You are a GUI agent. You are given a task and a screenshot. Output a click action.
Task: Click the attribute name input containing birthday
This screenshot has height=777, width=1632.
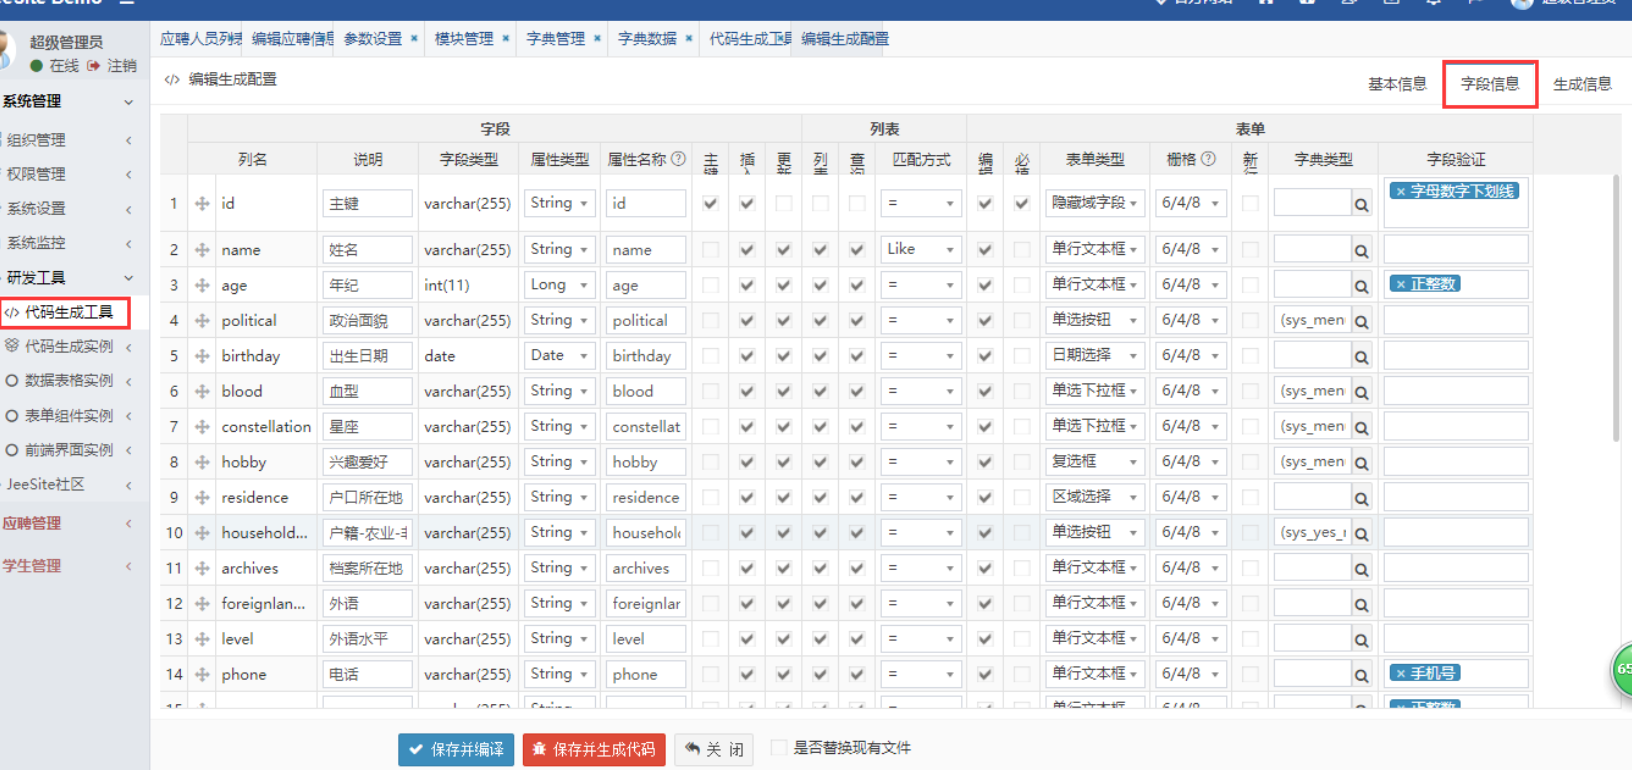click(x=646, y=356)
